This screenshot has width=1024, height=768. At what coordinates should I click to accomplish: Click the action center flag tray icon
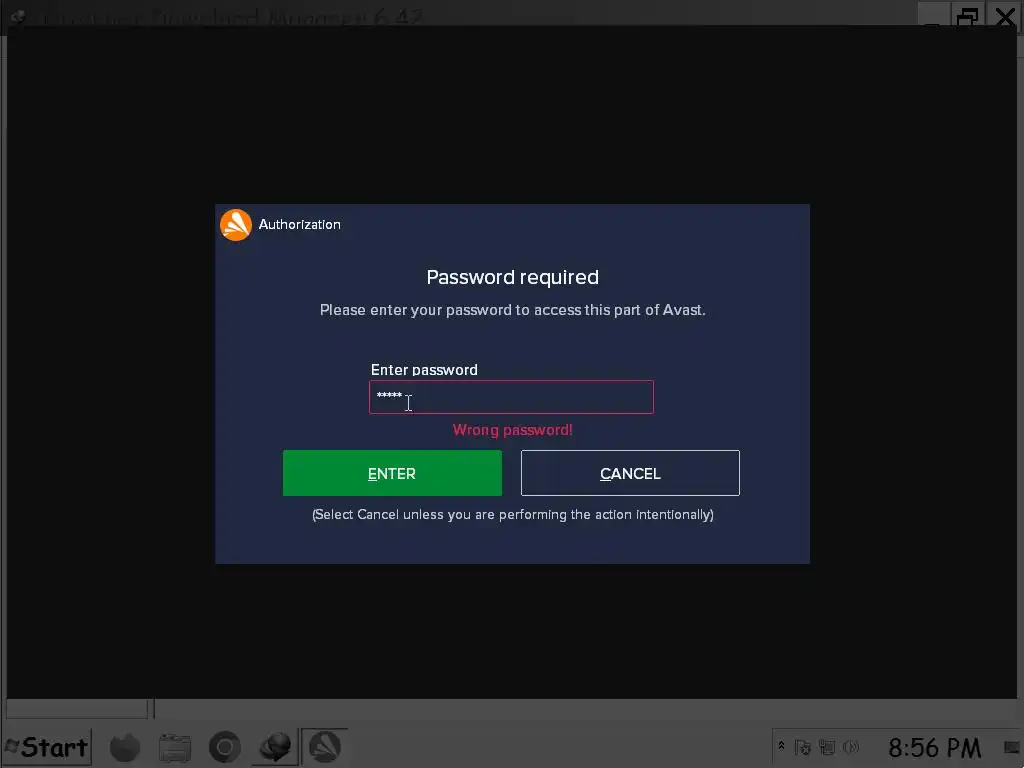click(x=803, y=746)
